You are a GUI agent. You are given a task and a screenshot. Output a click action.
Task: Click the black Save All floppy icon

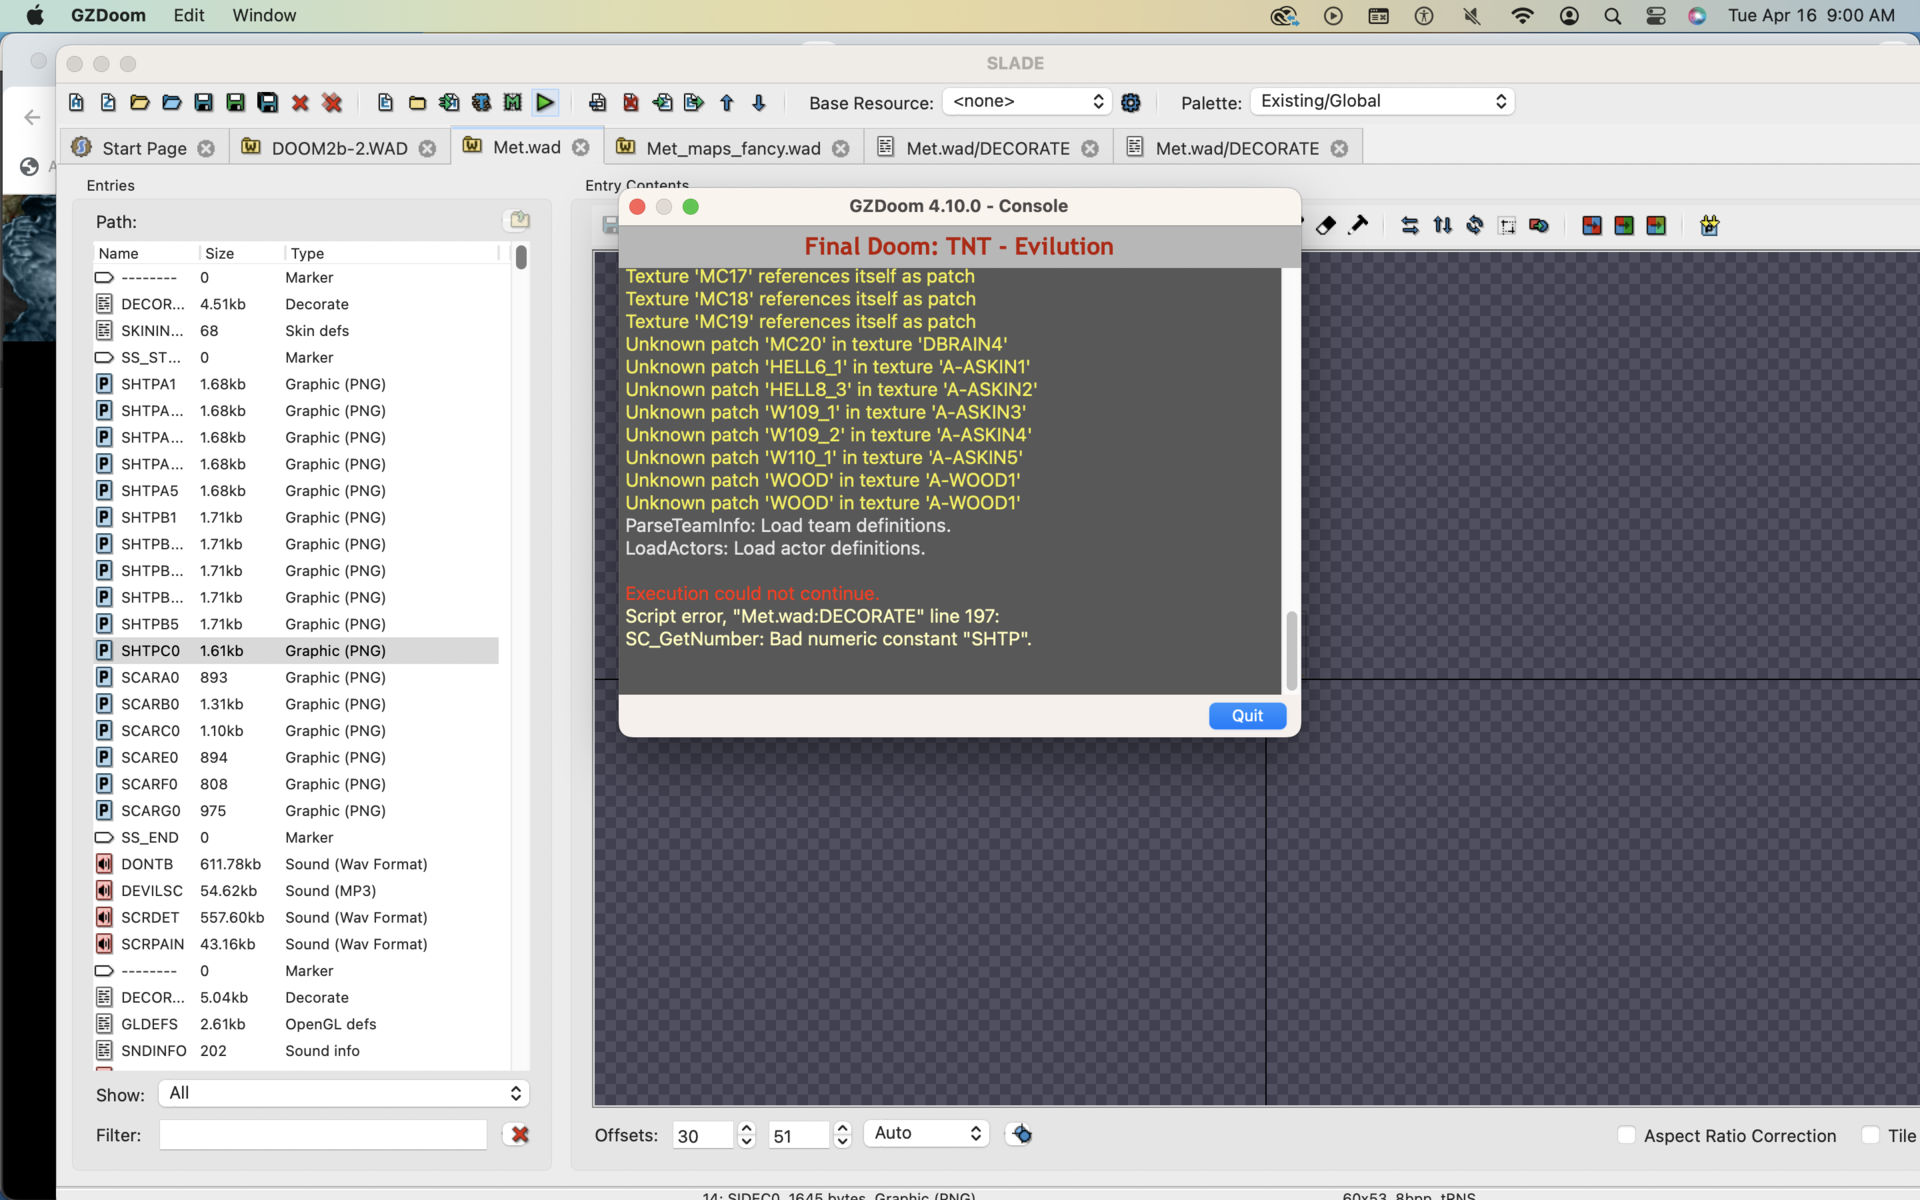[268, 102]
